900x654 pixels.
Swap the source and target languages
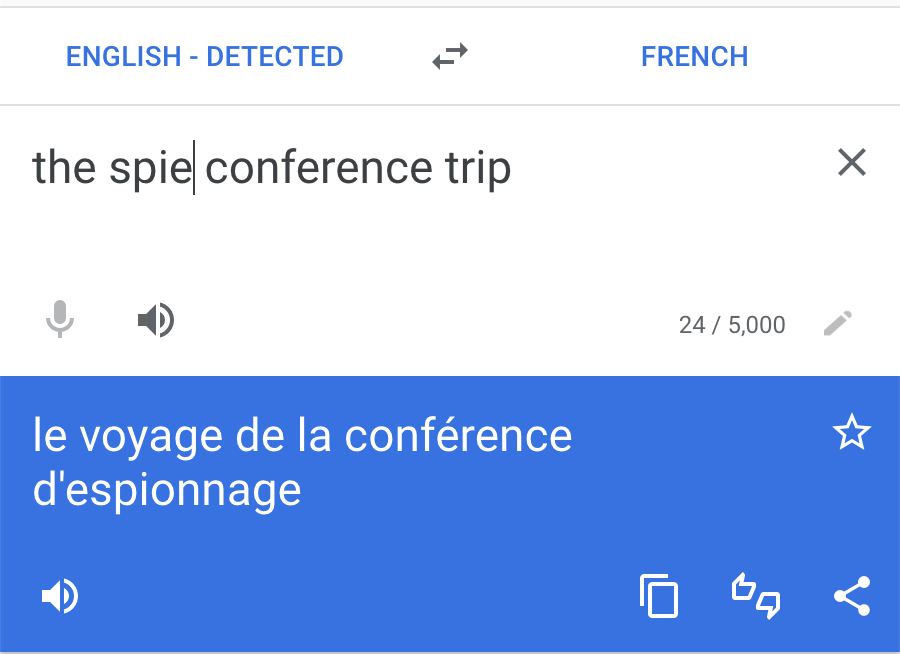(x=450, y=56)
